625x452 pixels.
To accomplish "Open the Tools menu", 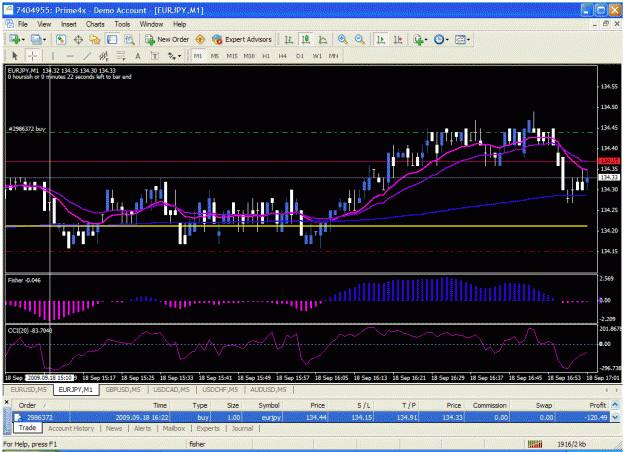I will coord(122,24).
